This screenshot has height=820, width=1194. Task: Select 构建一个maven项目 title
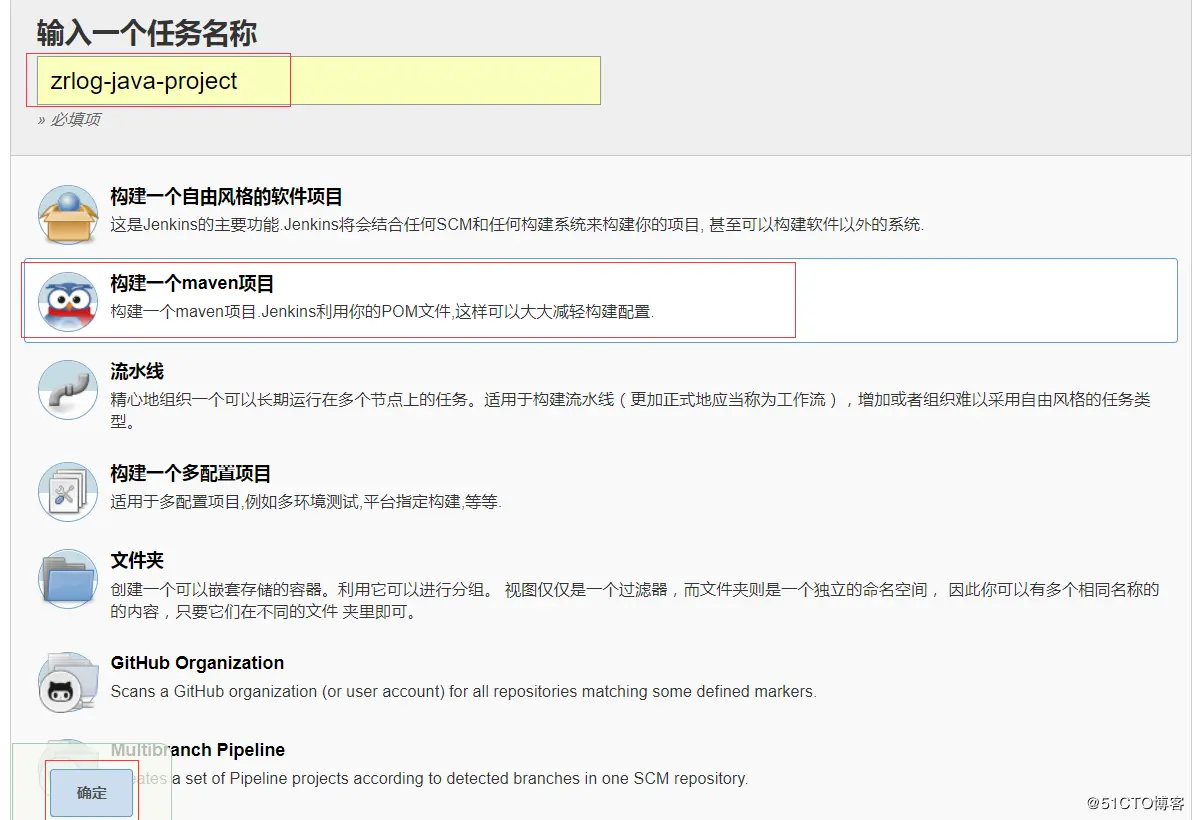point(192,283)
